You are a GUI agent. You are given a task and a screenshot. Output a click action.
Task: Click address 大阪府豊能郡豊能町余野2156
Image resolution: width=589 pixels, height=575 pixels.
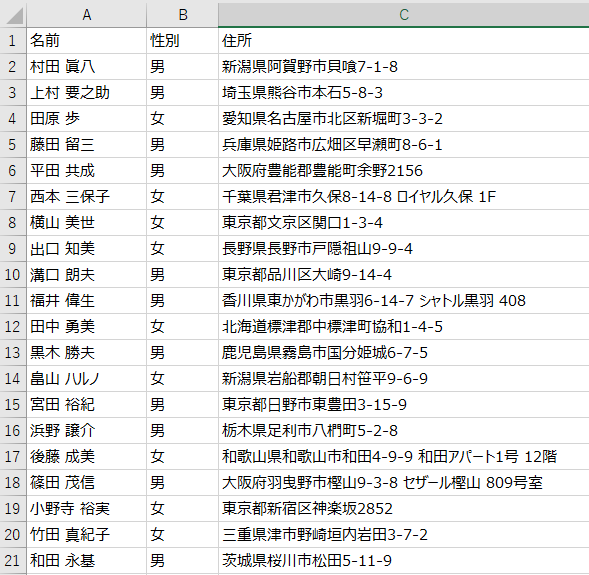tap(404, 171)
